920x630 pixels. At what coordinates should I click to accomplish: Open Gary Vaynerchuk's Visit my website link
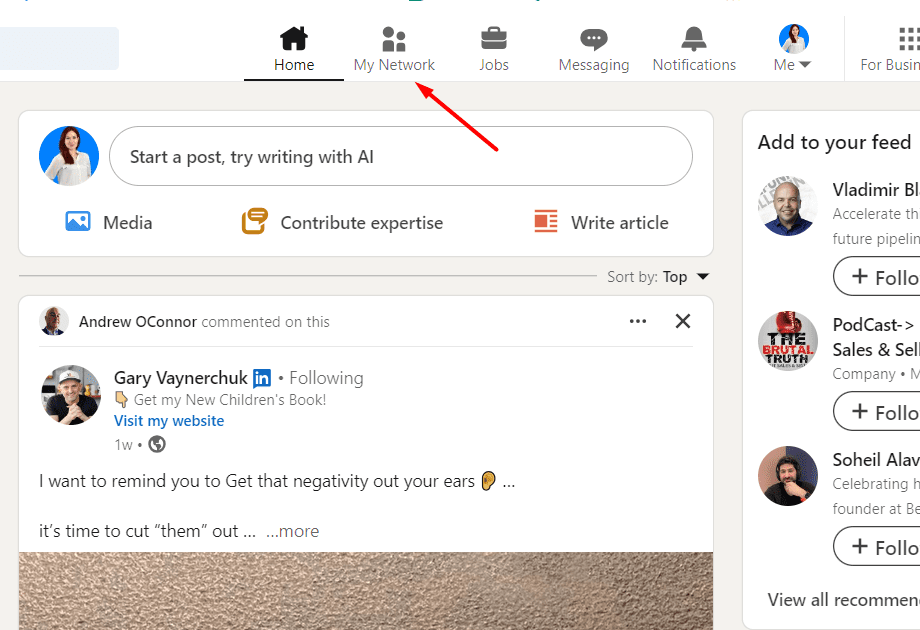[168, 420]
